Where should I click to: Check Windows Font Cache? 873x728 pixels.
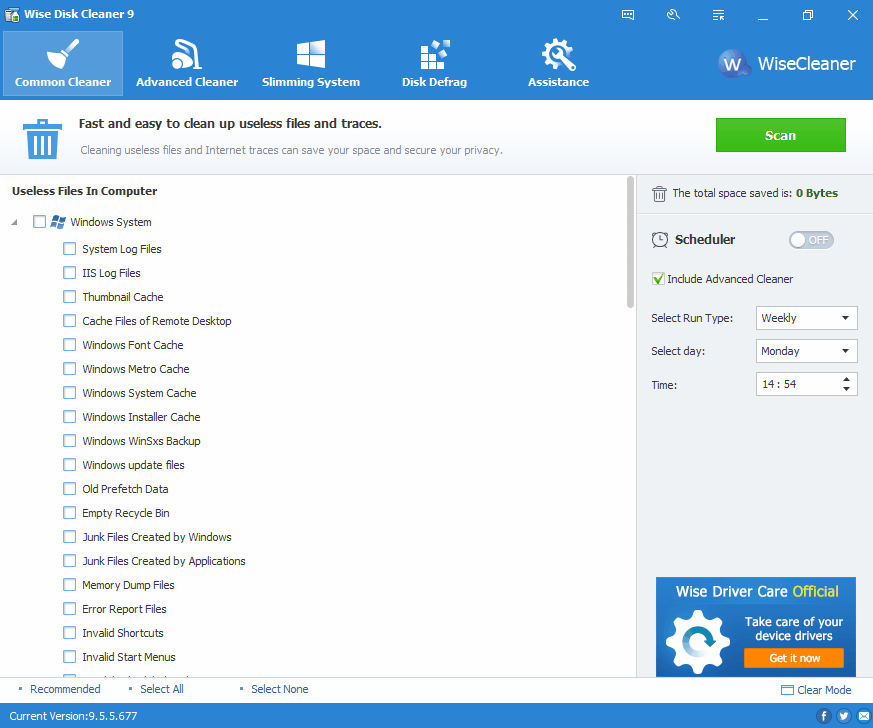point(70,345)
